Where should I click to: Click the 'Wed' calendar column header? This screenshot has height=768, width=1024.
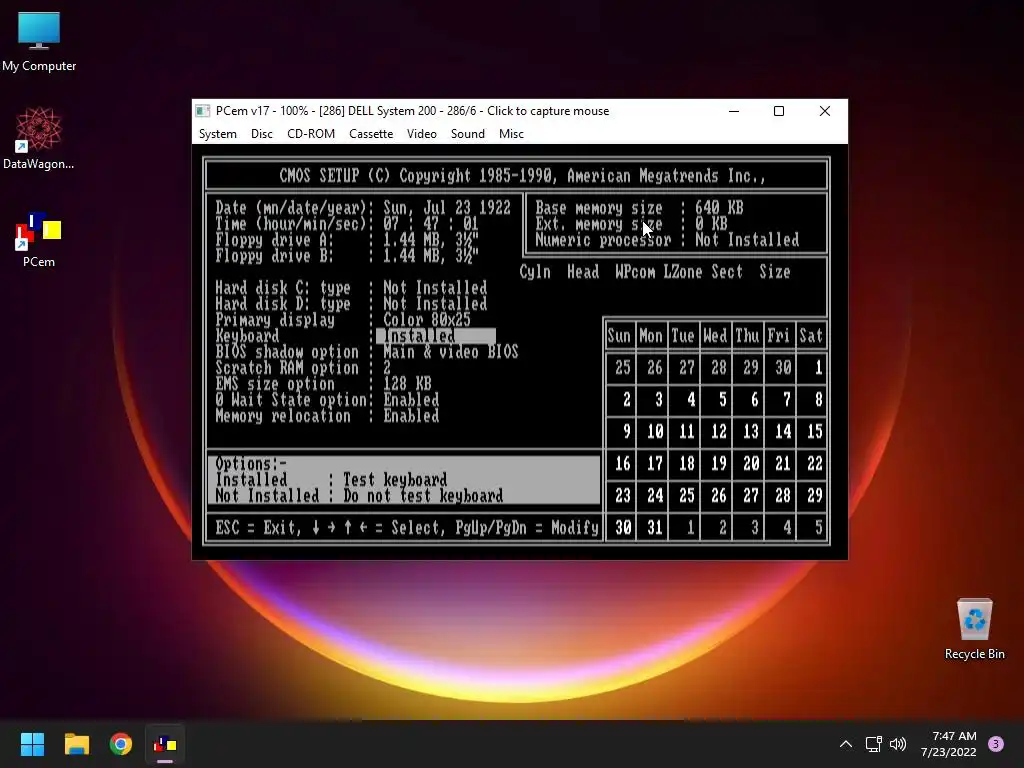click(x=715, y=336)
